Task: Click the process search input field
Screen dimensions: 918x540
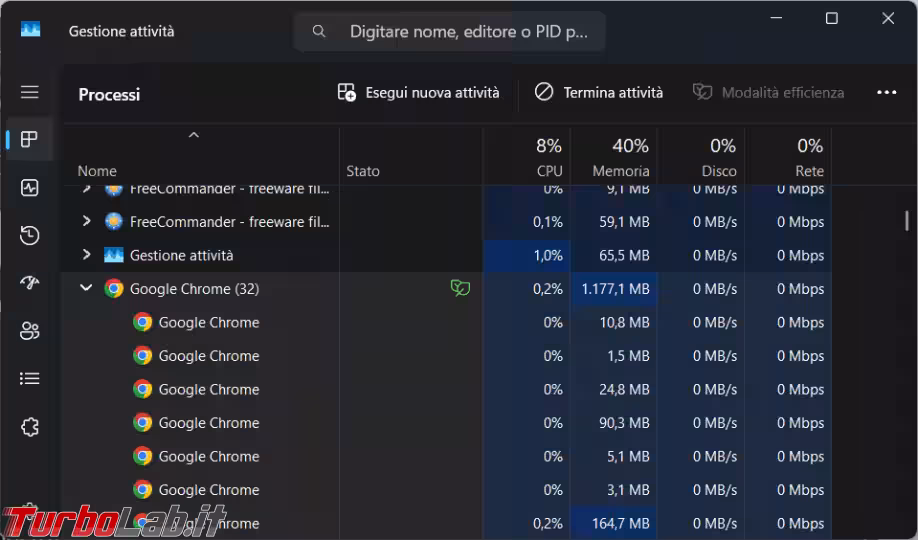Action: coord(450,31)
